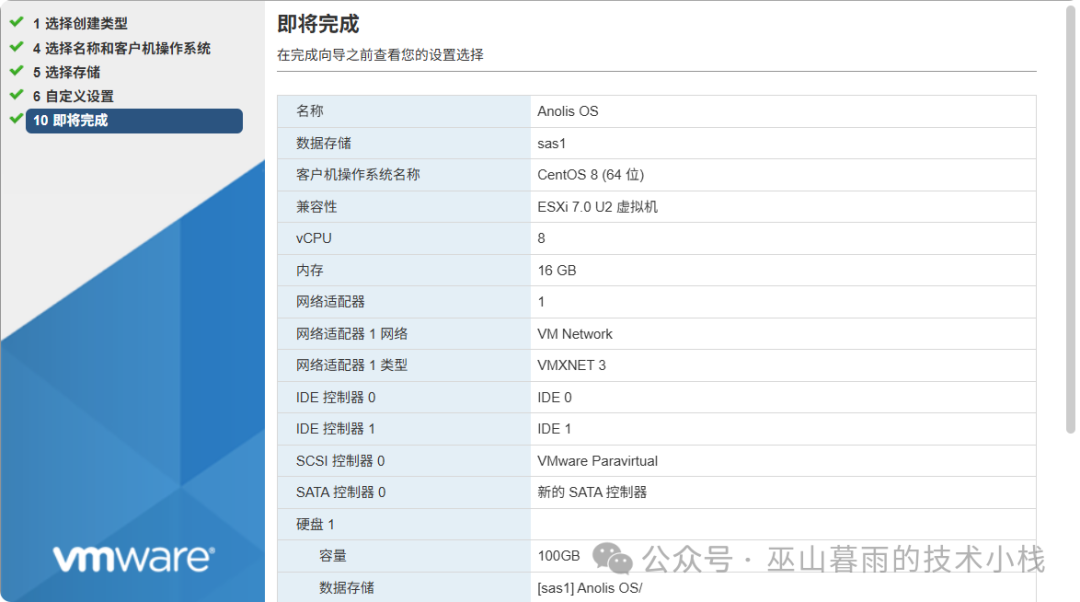This screenshot has width=1080, height=602.
Task: Click the vCPU row label
Action: click(314, 238)
